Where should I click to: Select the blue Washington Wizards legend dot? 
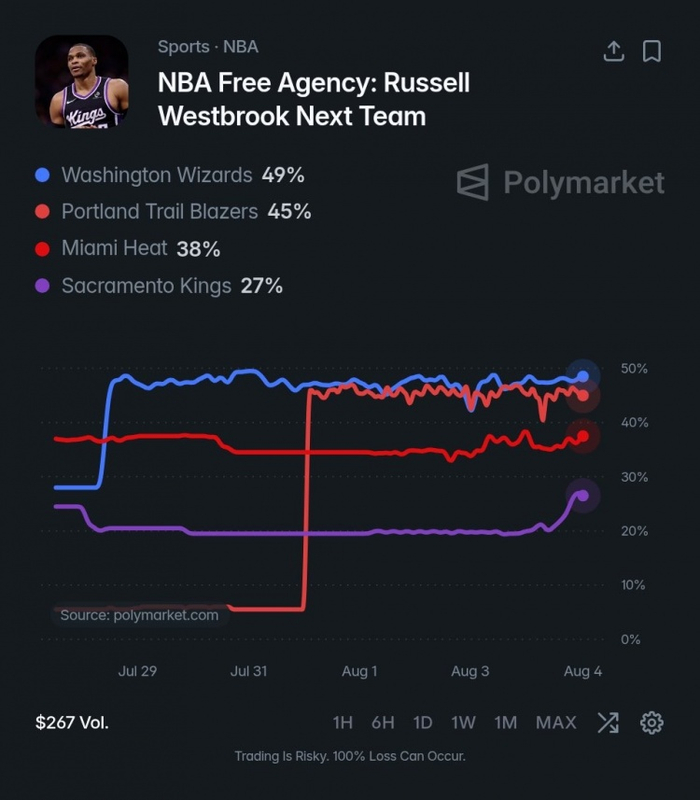click(x=42, y=175)
